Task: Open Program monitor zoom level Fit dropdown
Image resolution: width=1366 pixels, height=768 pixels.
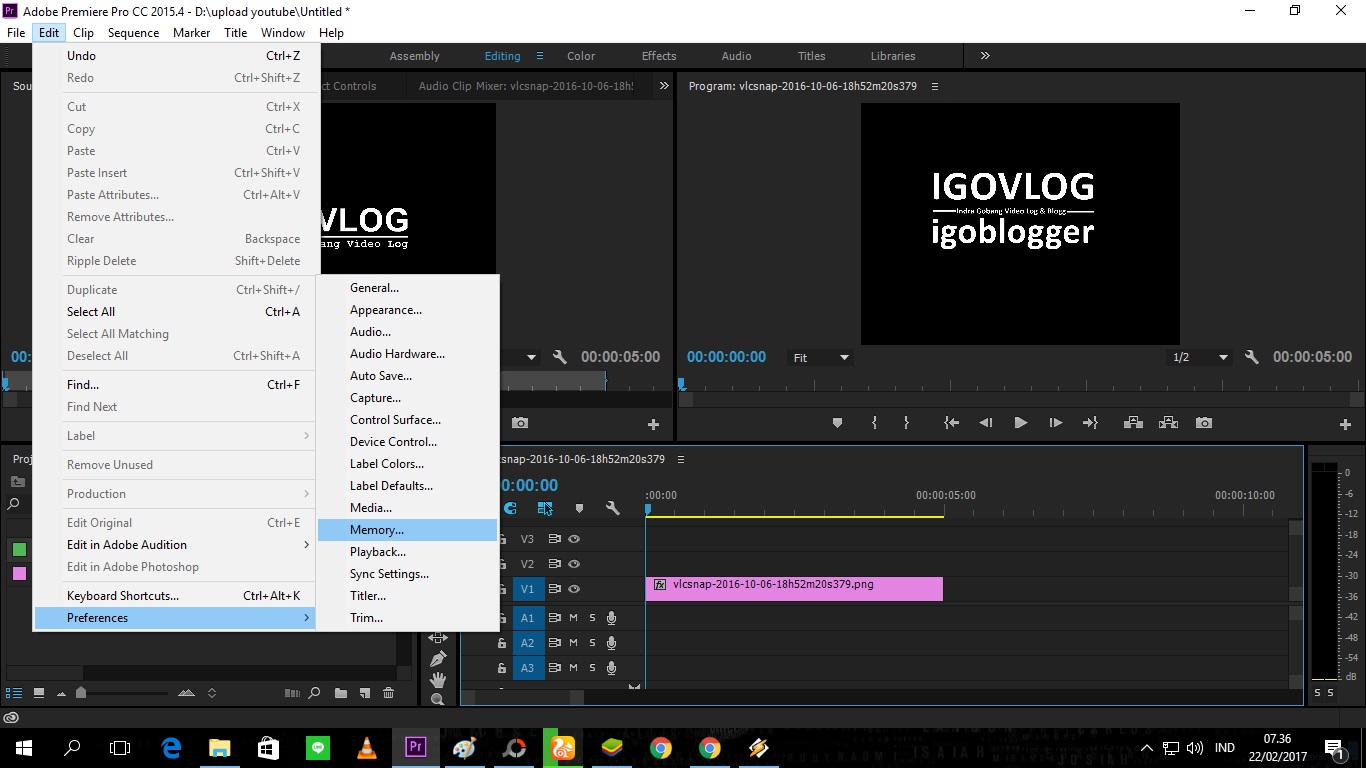Action: (x=820, y=357)
